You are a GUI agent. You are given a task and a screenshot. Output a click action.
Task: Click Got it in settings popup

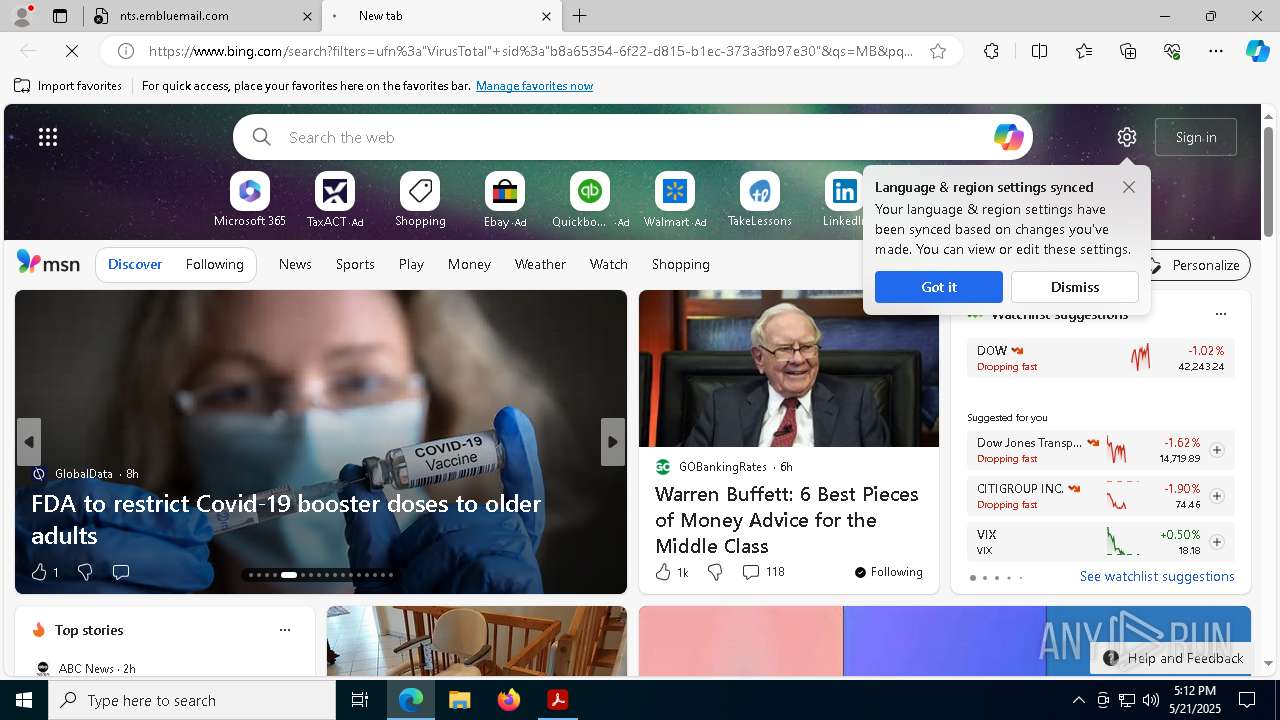point(939,287)
